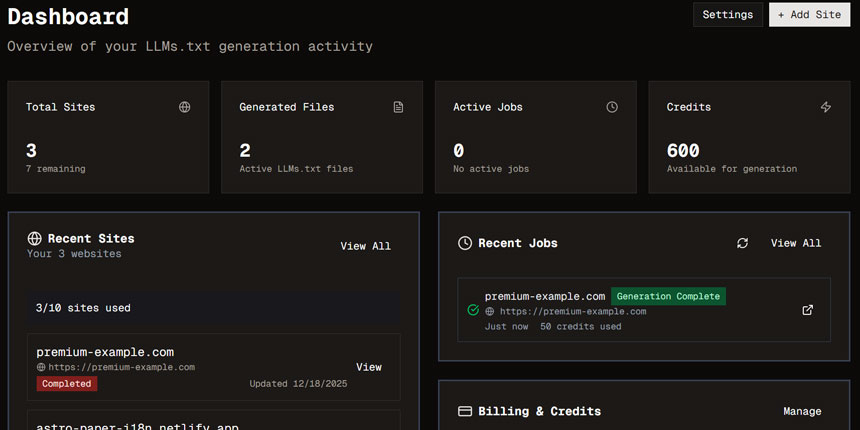The height and width of the screenshot is (430, 860).
Task: Click the globe icon in Total Sites card
Action: tap(185, 108)
